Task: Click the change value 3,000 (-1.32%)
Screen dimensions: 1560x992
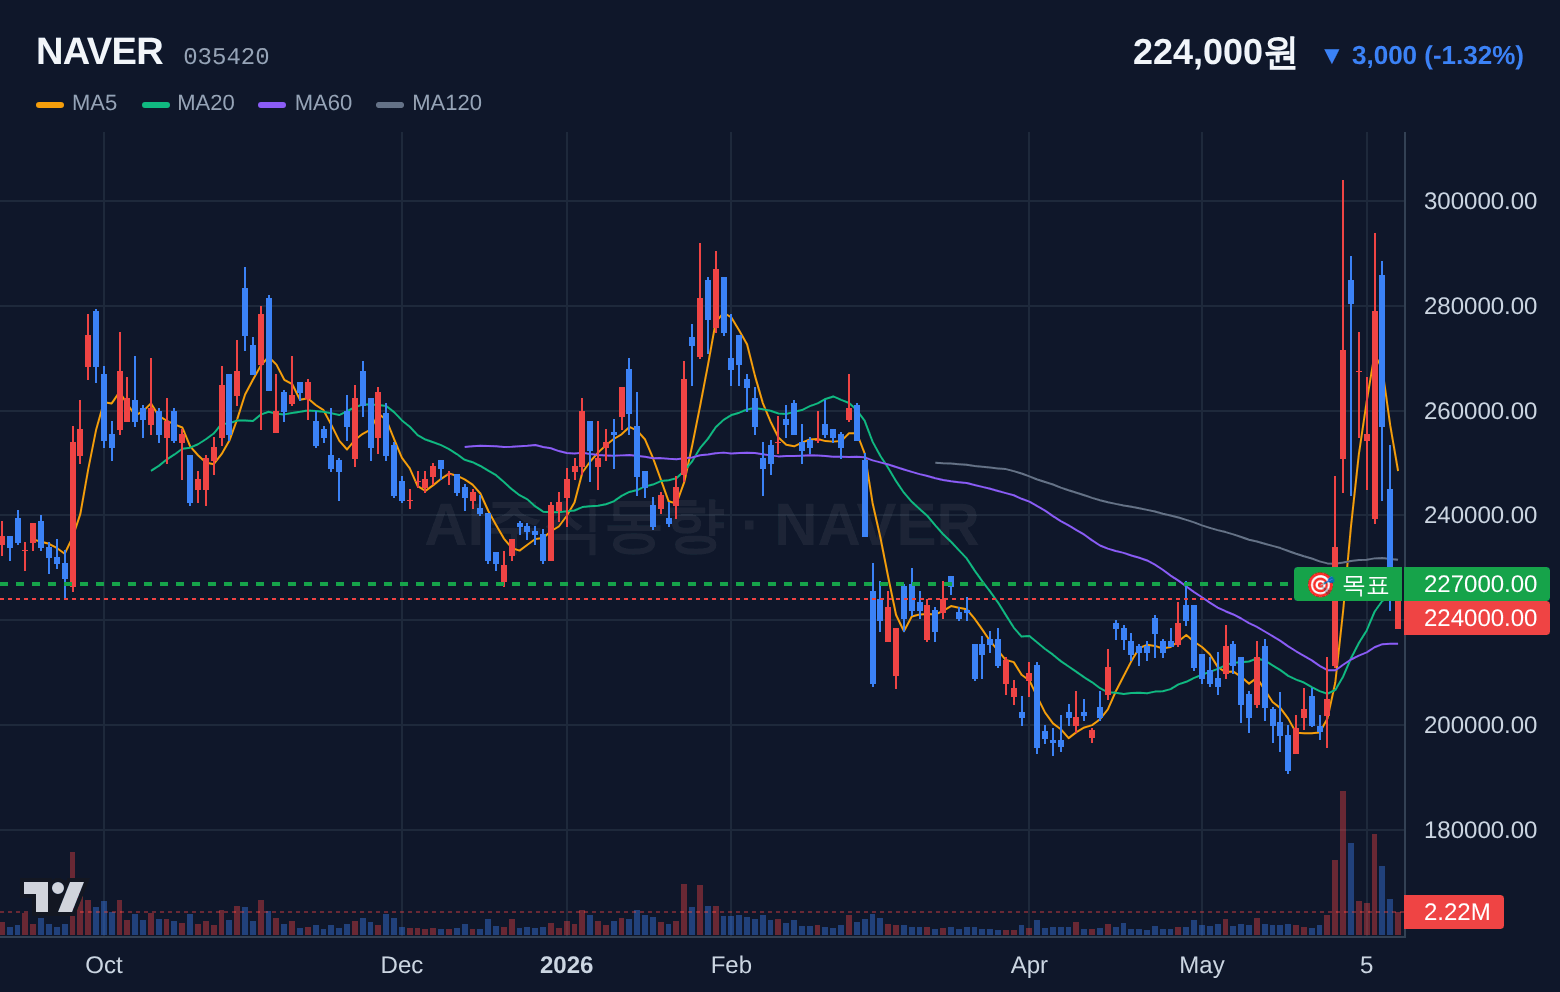Action: [1437, 56]
